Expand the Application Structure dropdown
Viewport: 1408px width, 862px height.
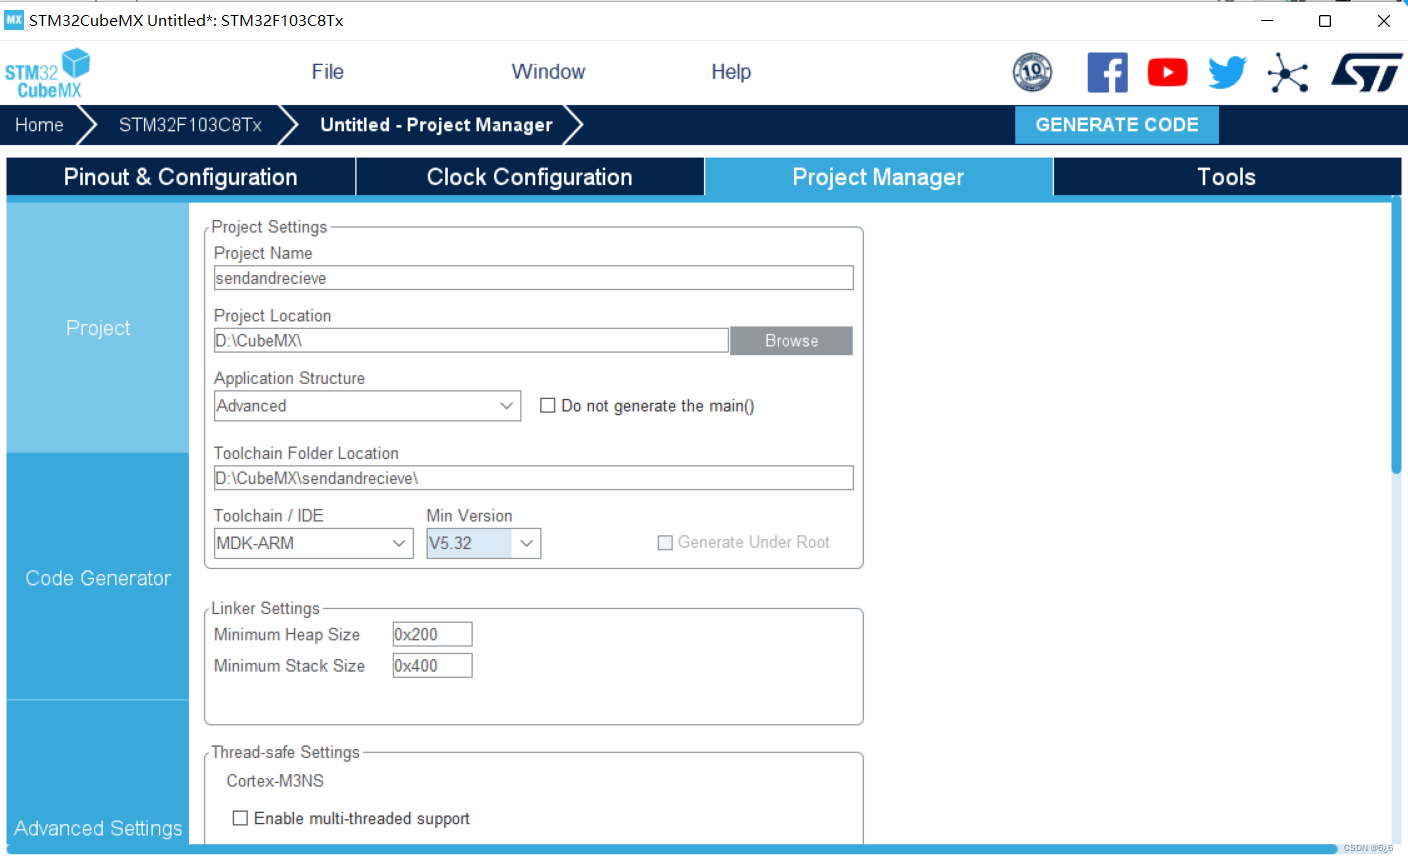[x=368, y=406]
